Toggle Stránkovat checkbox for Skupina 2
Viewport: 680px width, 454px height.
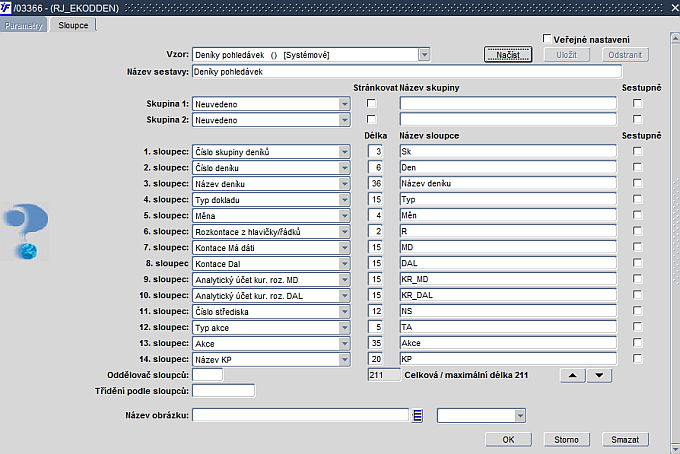(371, 119)
